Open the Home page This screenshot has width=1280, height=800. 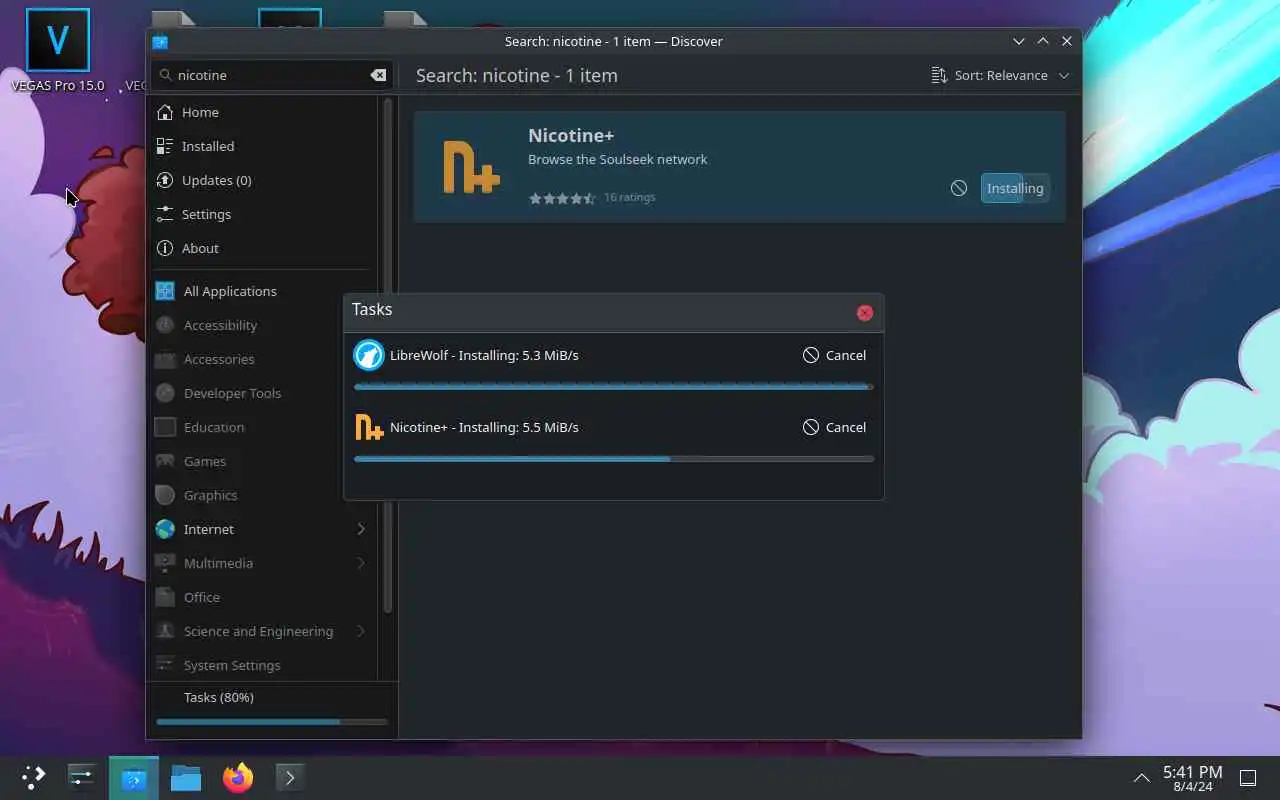pyautogui.click(x=262, y=112)
